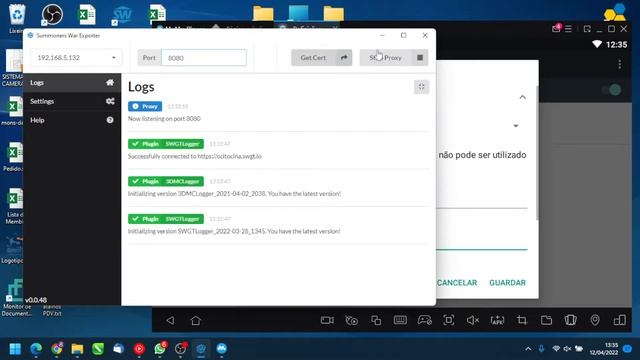
Task: Open the Settings menu item
Action: [72, 101]
